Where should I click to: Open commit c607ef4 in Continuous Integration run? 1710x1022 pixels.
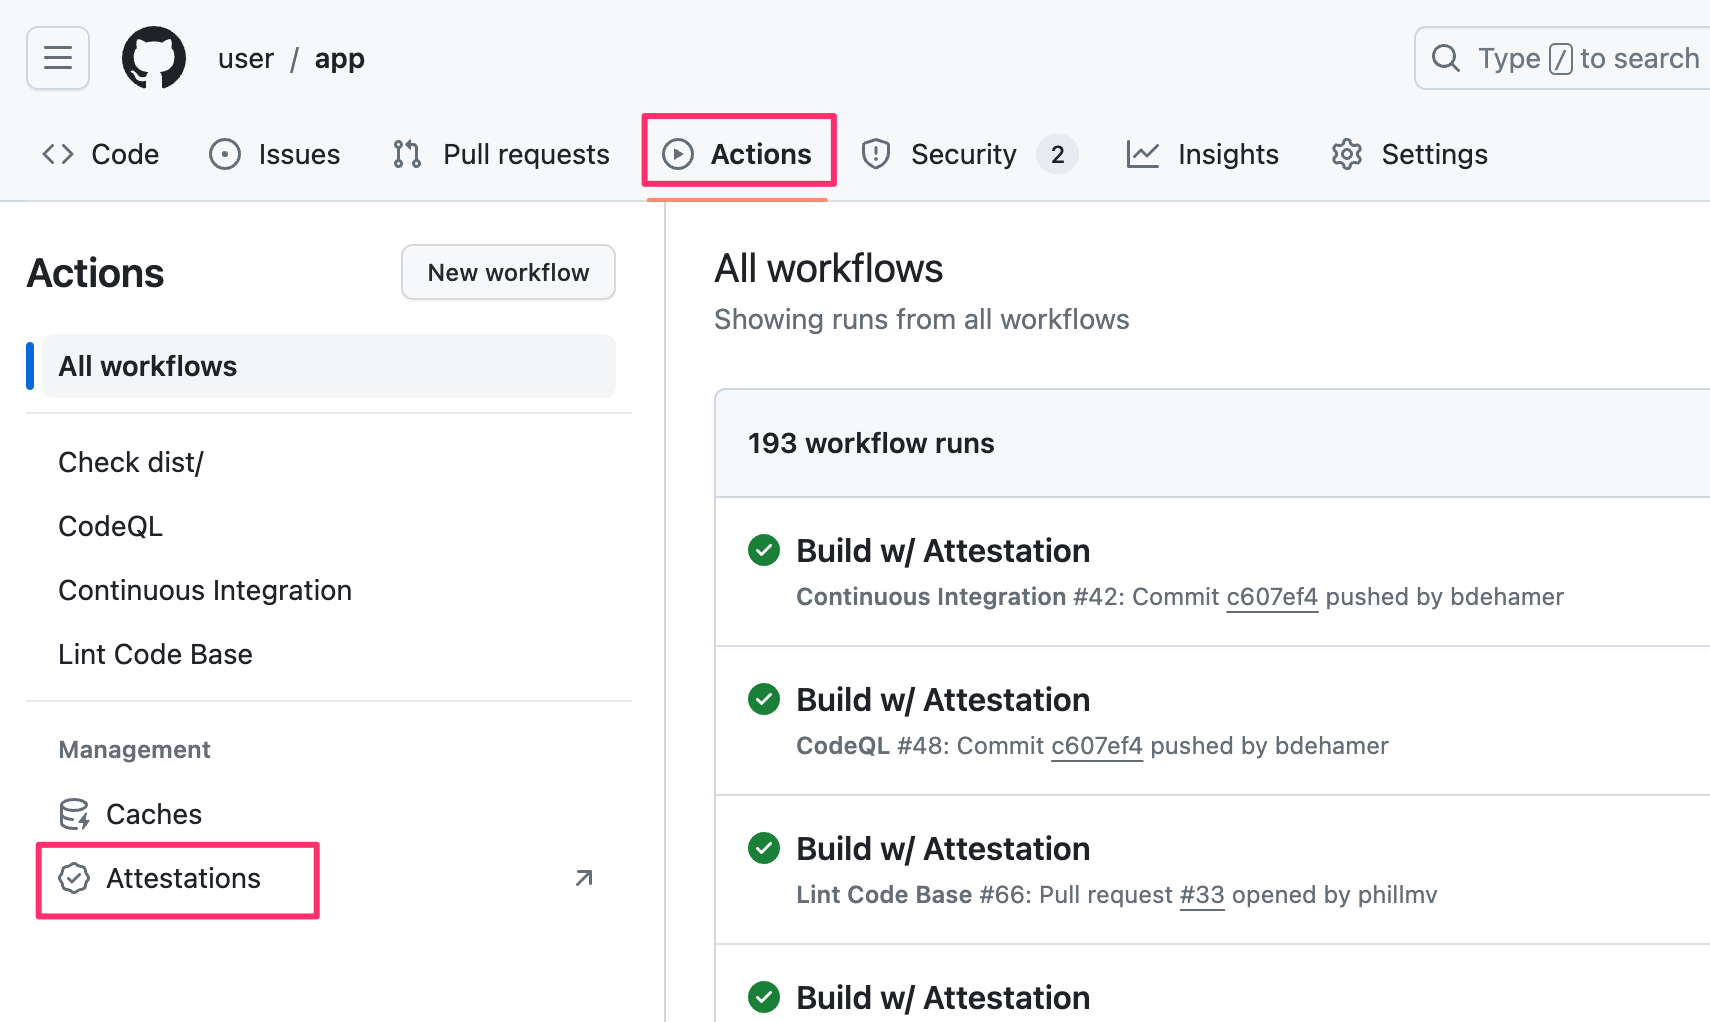pyautogui.click(x=1272, y=597)
